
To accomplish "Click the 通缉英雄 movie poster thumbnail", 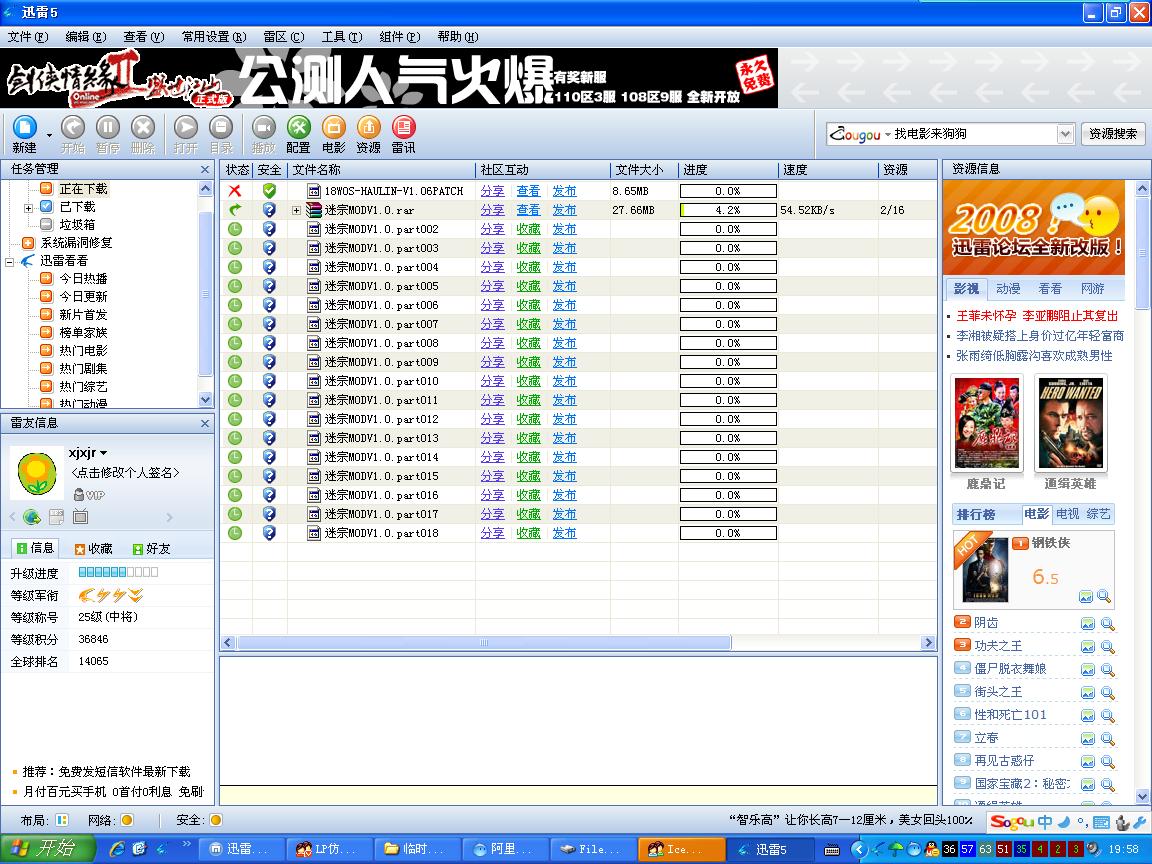I will click(x=1070, y=424).
